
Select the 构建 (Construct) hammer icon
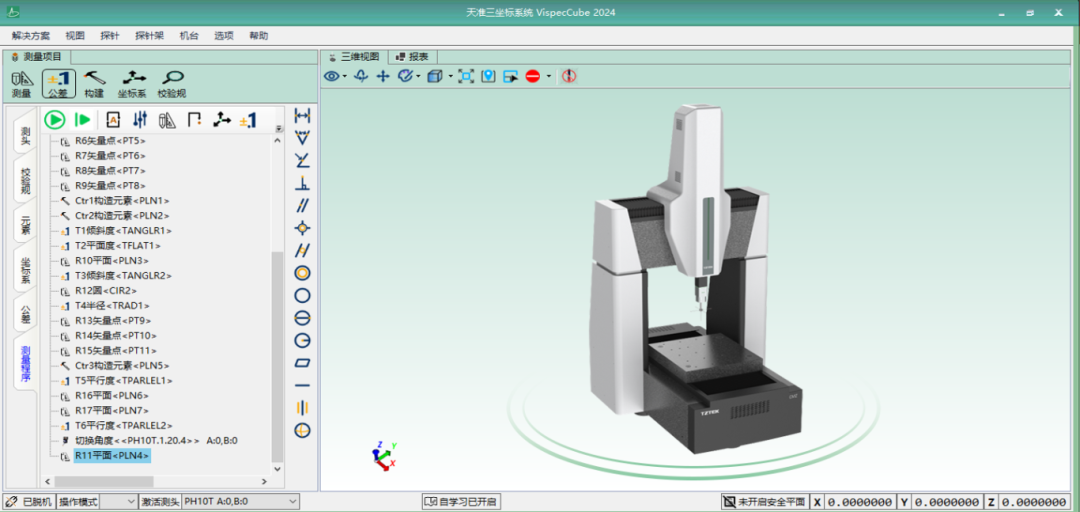pyautogui.click(x=94, y=83)
